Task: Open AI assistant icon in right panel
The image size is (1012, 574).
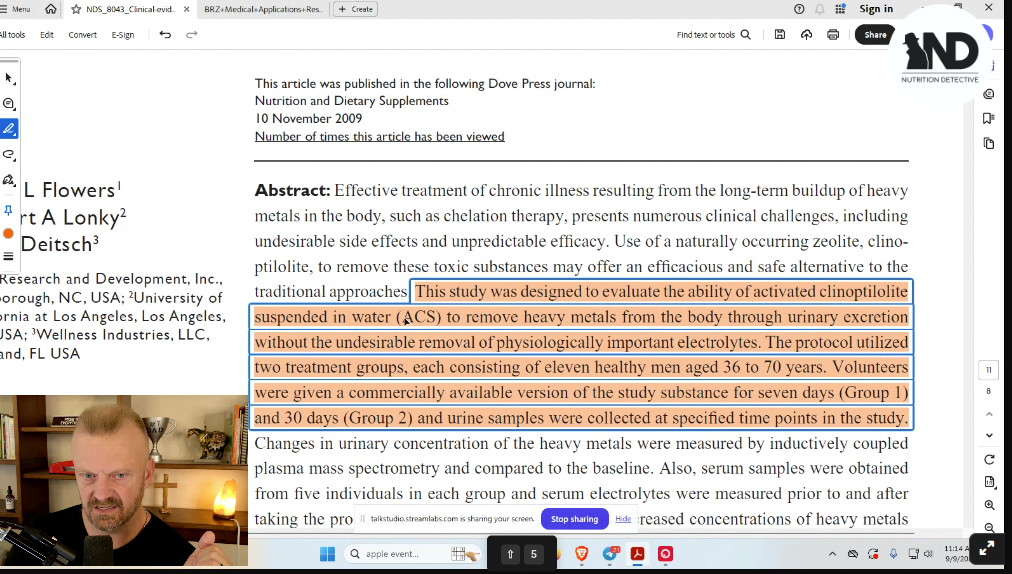Action: pyautogui.click(x=989, y=94)
